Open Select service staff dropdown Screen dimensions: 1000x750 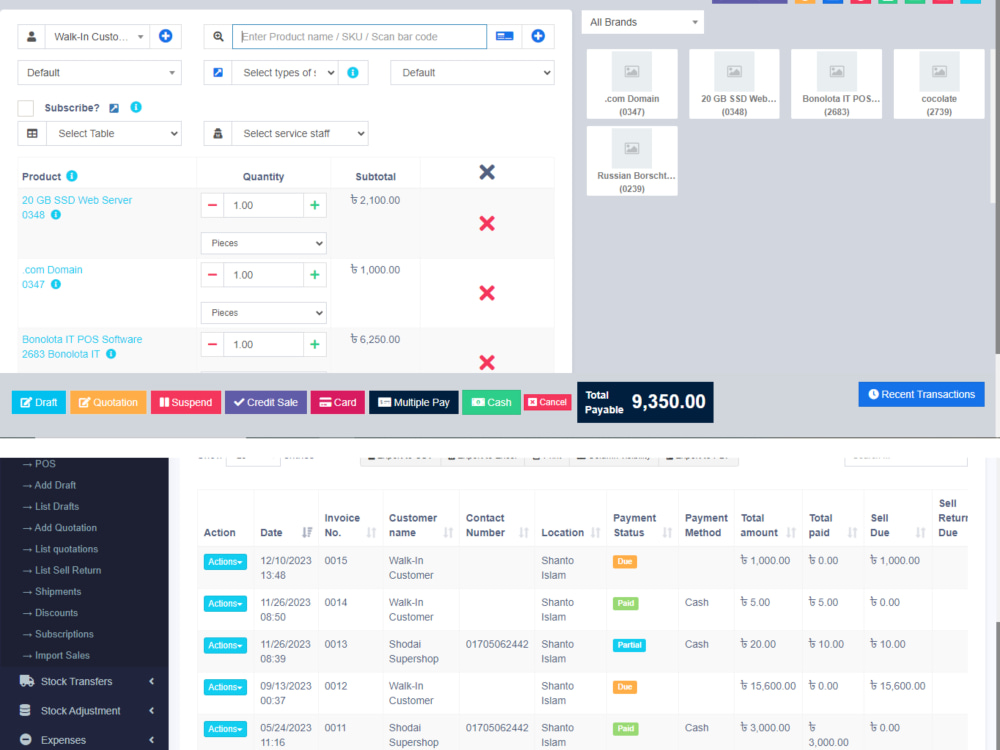(300, 133)
